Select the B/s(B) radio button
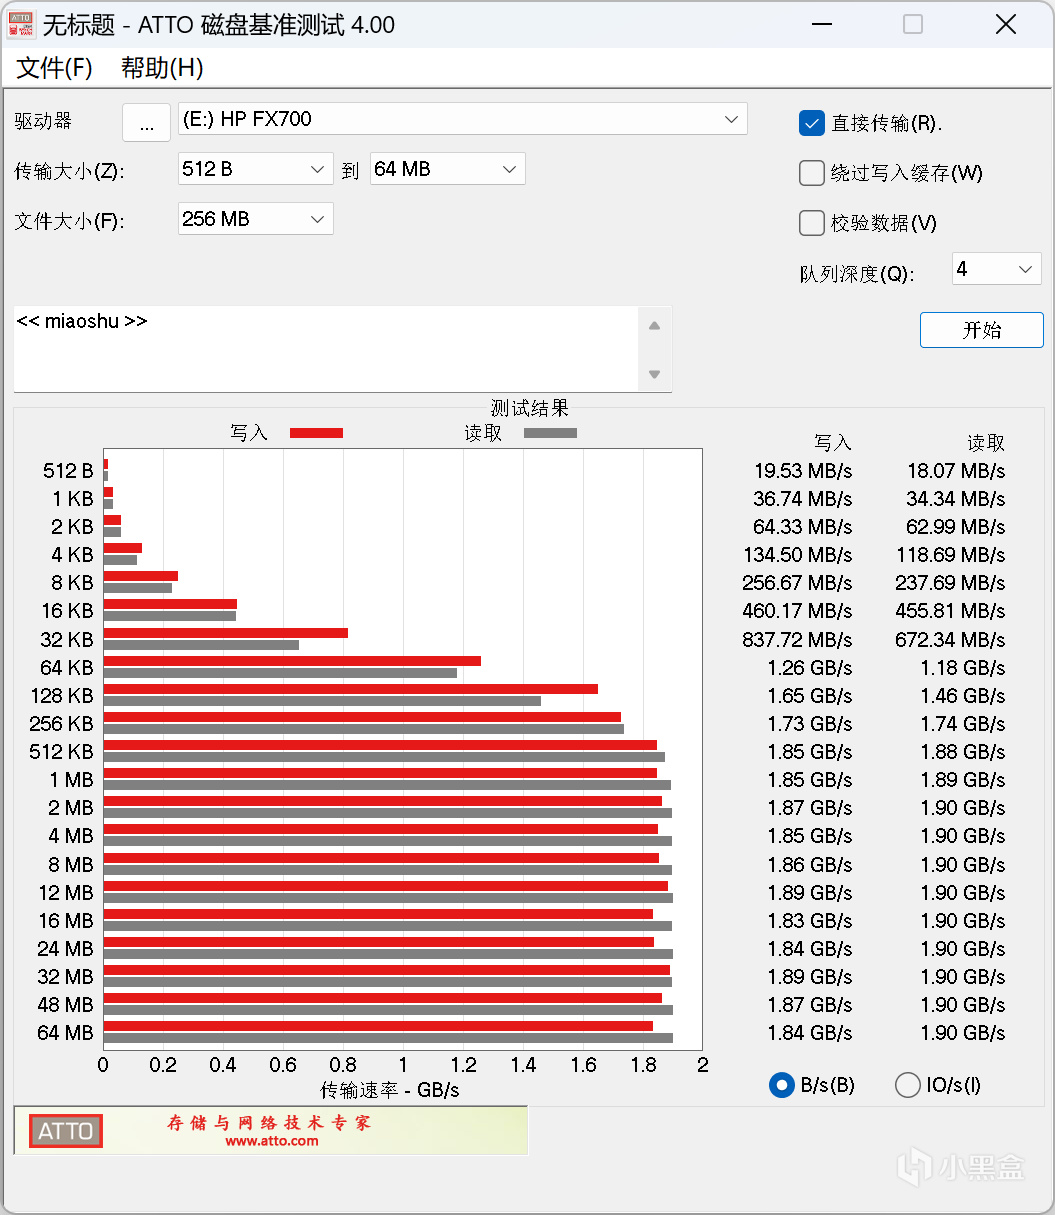 [782, 1085]
